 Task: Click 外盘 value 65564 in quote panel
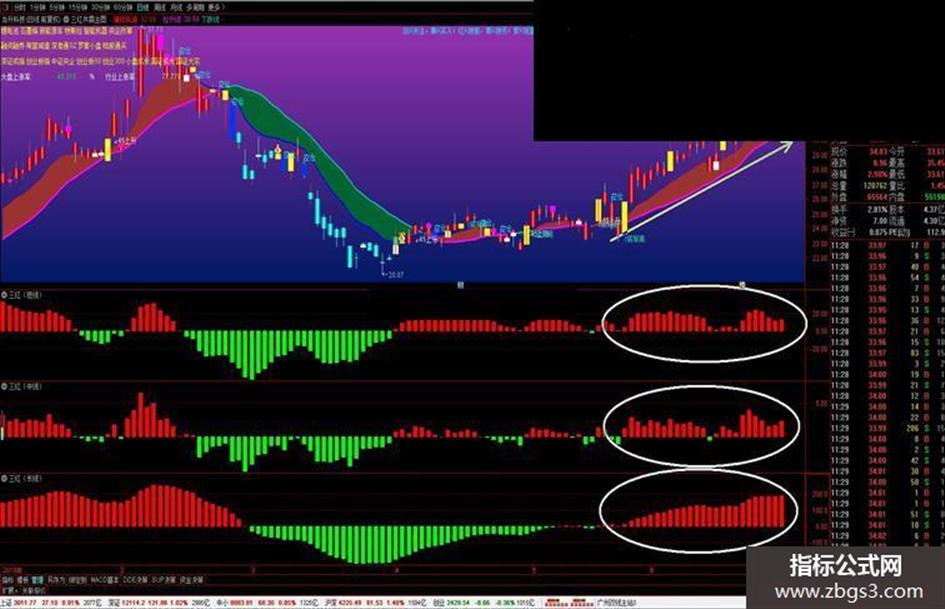pyautogui.click(x=877, y=197)
